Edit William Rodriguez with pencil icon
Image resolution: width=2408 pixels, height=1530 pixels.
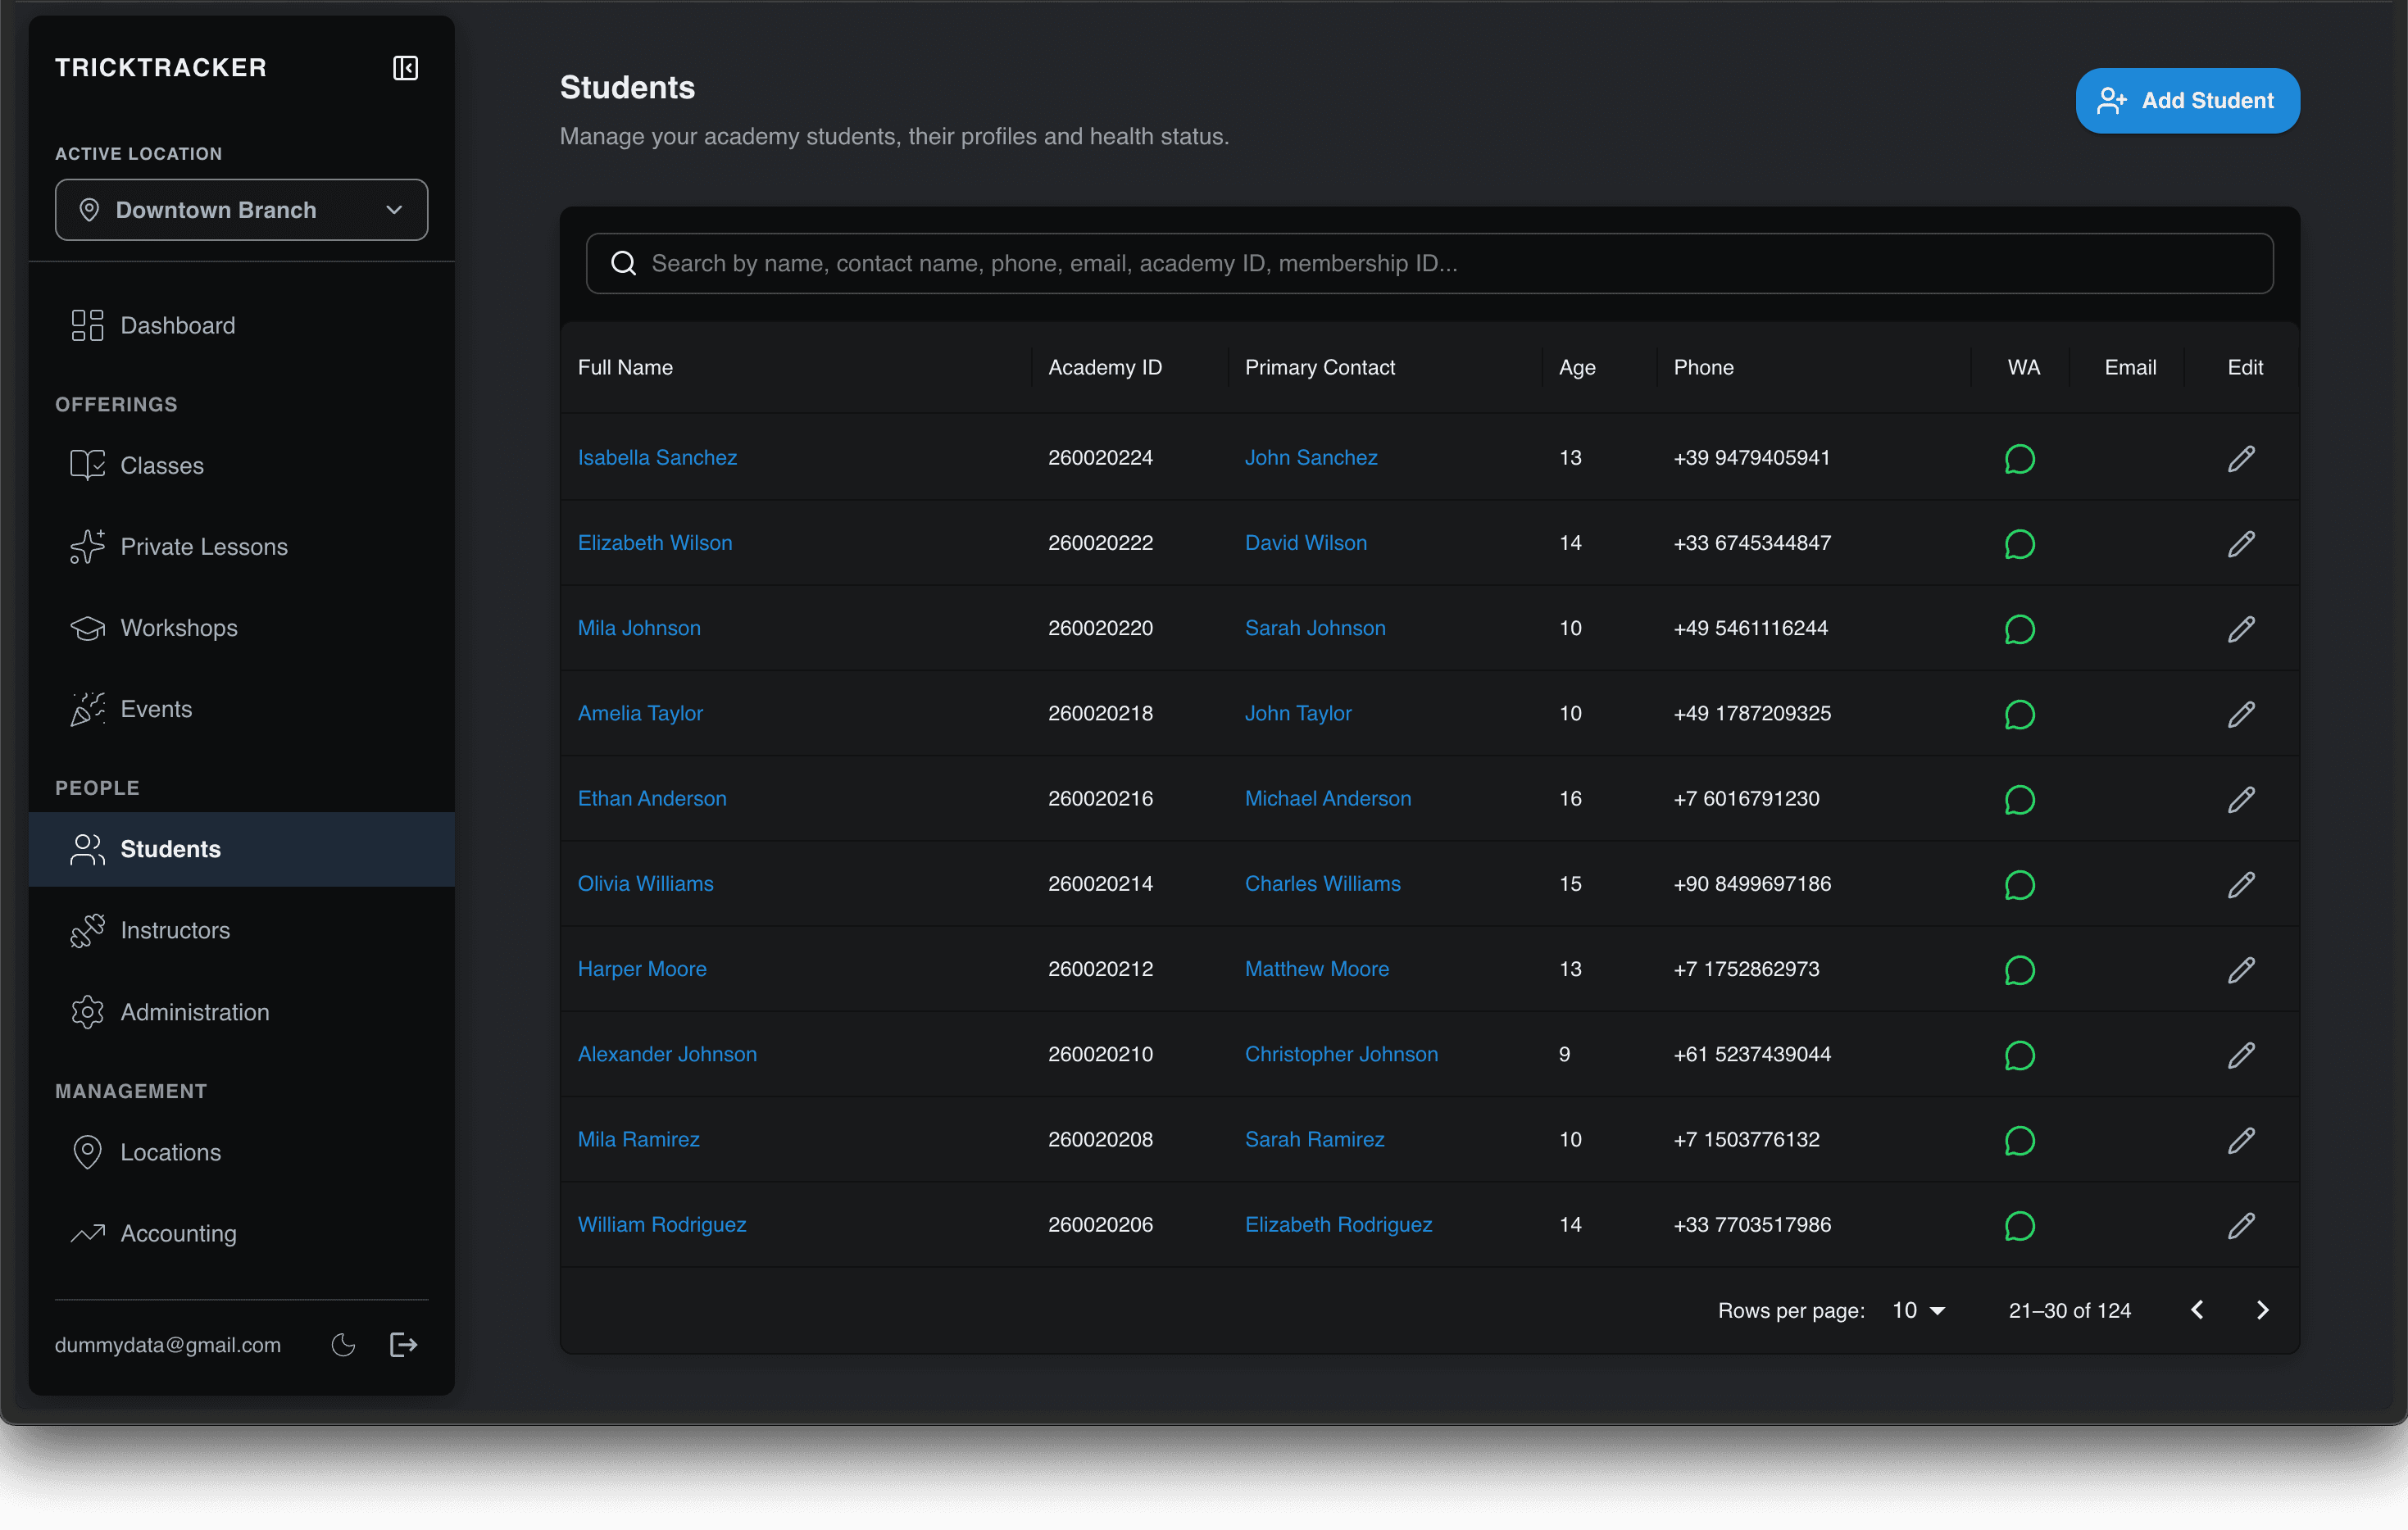pos(2241,1225)
